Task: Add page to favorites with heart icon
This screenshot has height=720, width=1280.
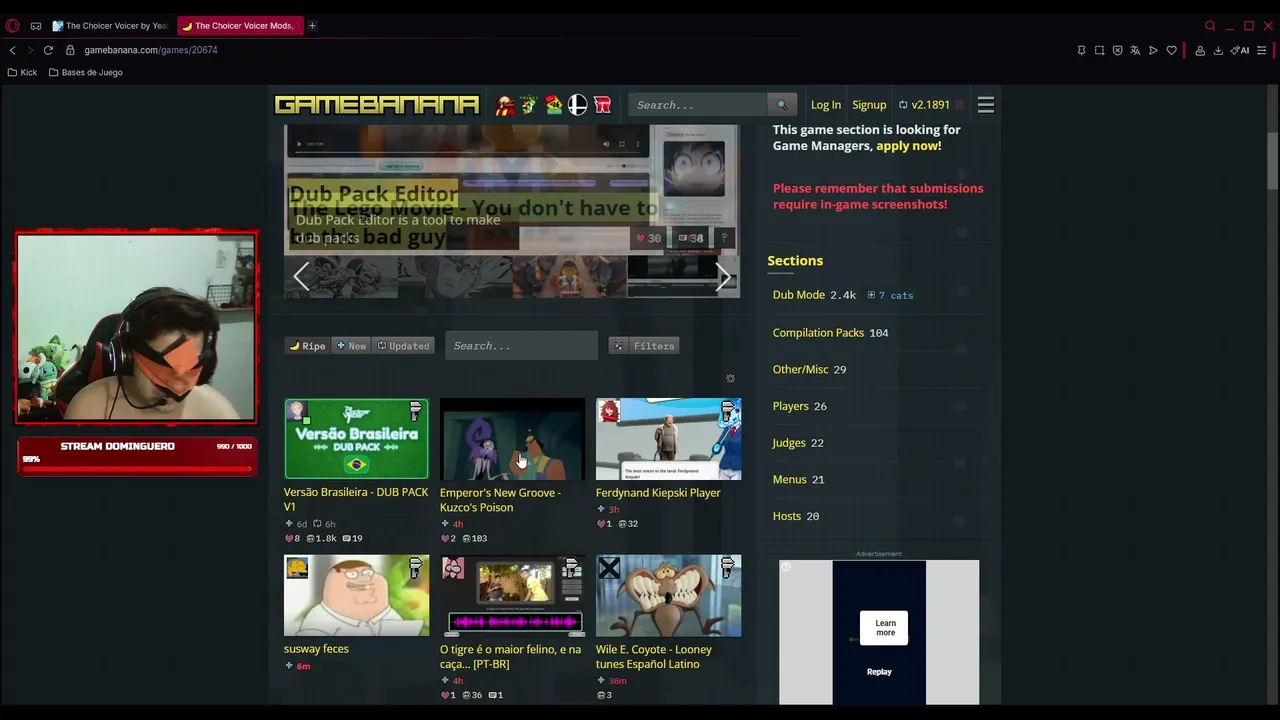Action: 1172,50
